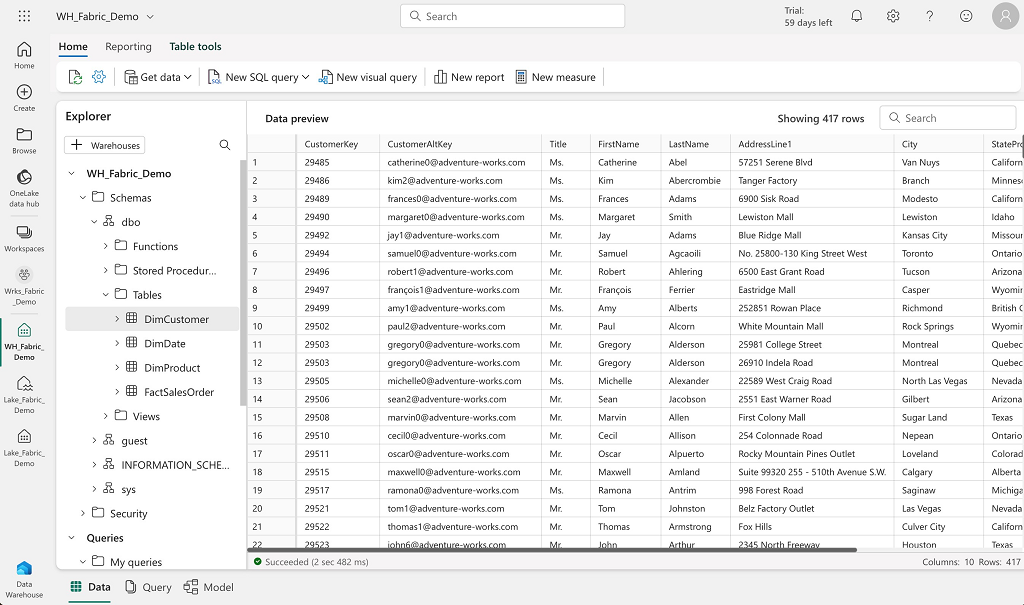This screenshot has height=605, width=1024.
Task: Switch to the Query view tab
Action: coord(148,587)
